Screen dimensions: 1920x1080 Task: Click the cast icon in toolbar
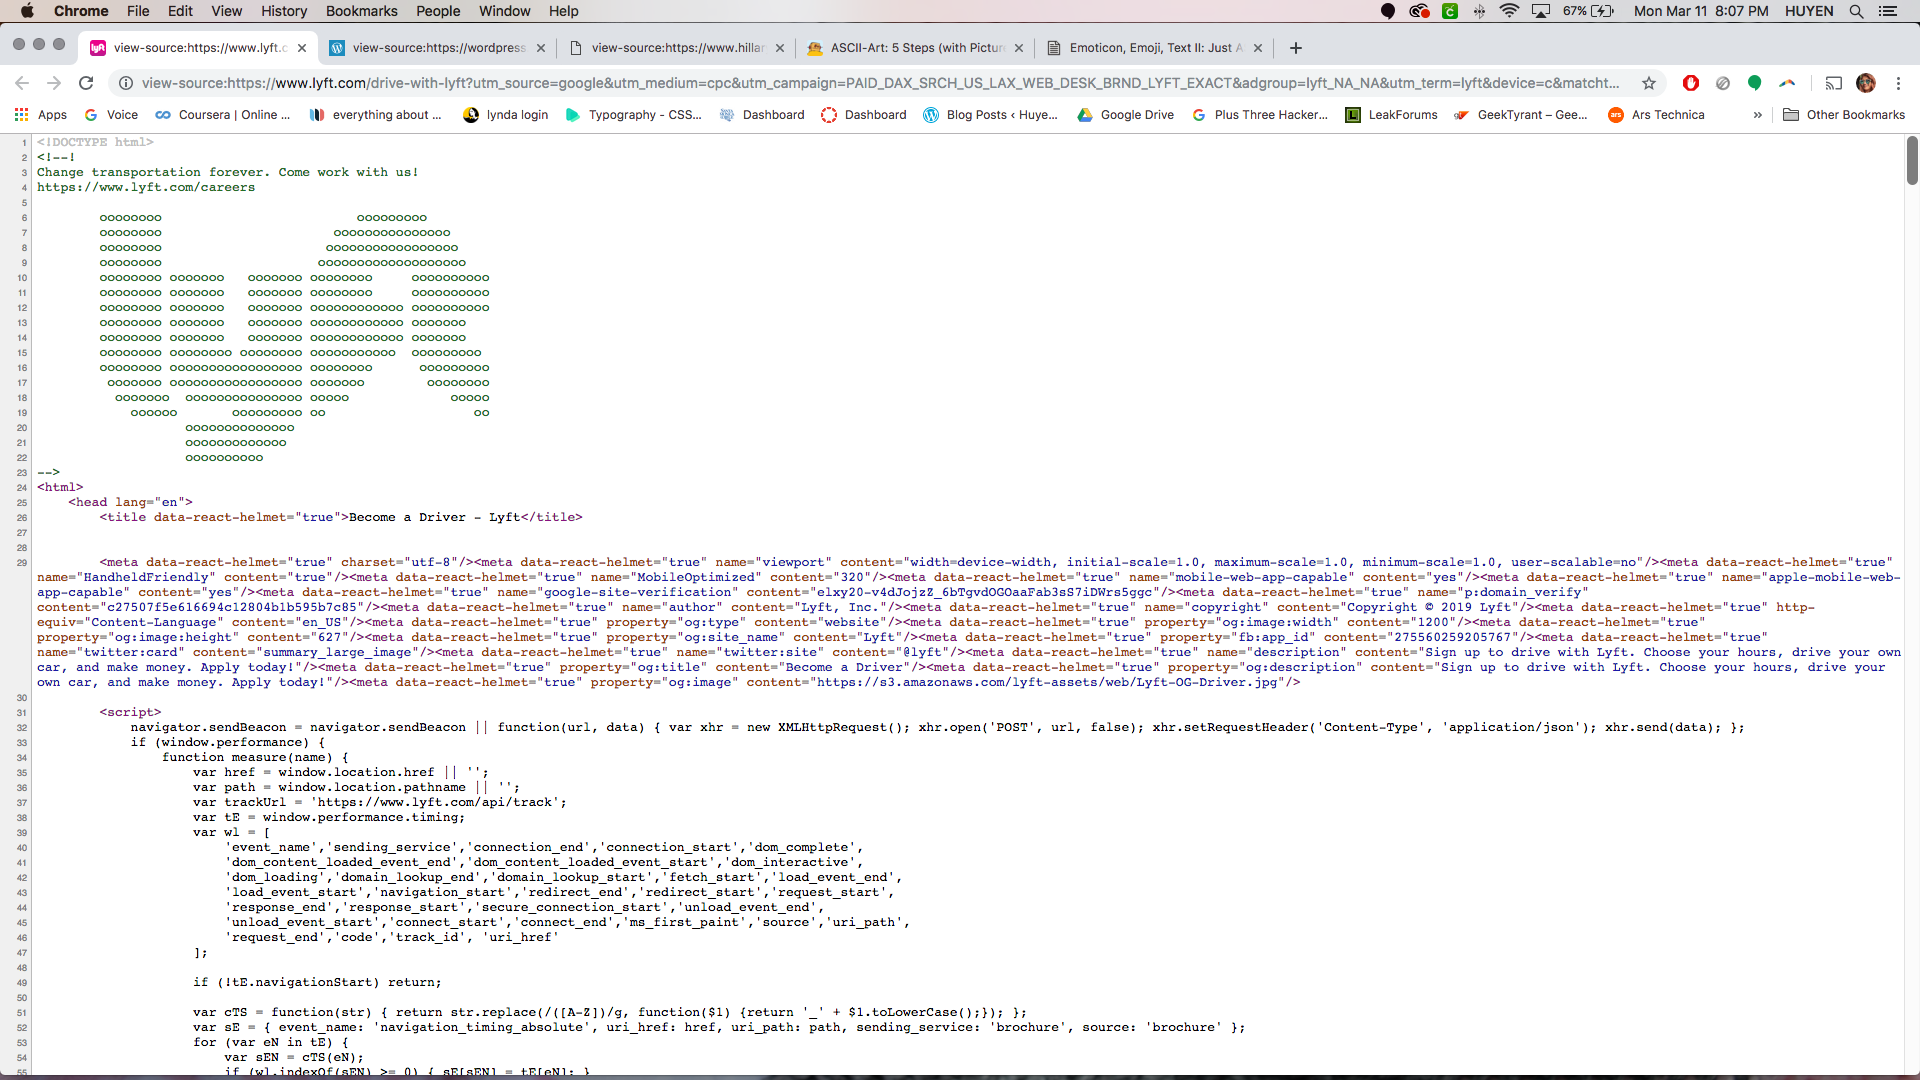(x=1833, y=83)
